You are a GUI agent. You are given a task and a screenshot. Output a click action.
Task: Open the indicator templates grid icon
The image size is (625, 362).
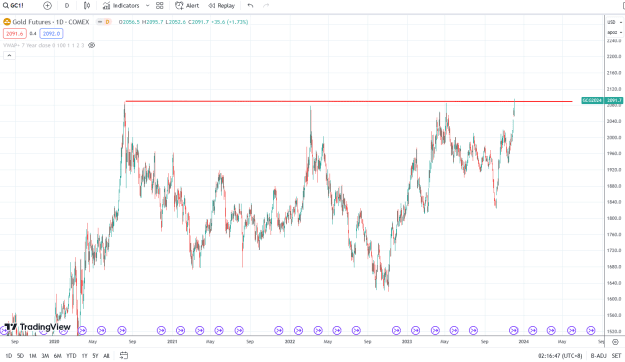(x=159, y=6)
